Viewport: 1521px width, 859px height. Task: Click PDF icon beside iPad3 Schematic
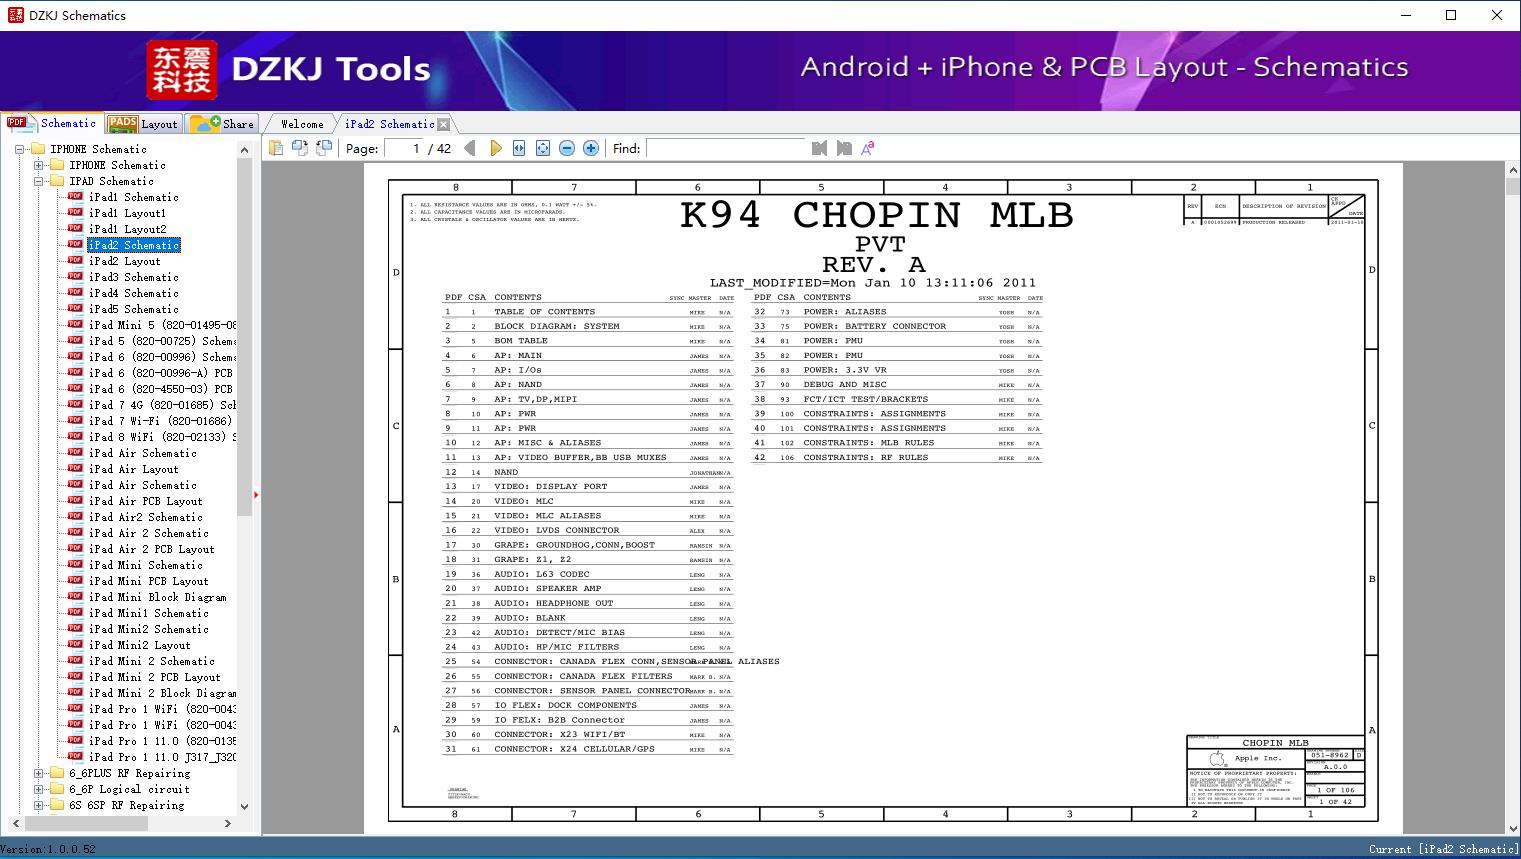click(x=75, y=277)
